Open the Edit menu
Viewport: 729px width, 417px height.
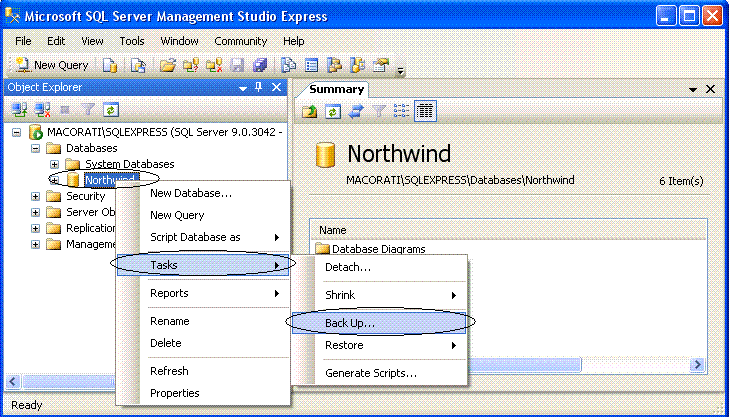point(56,41)
